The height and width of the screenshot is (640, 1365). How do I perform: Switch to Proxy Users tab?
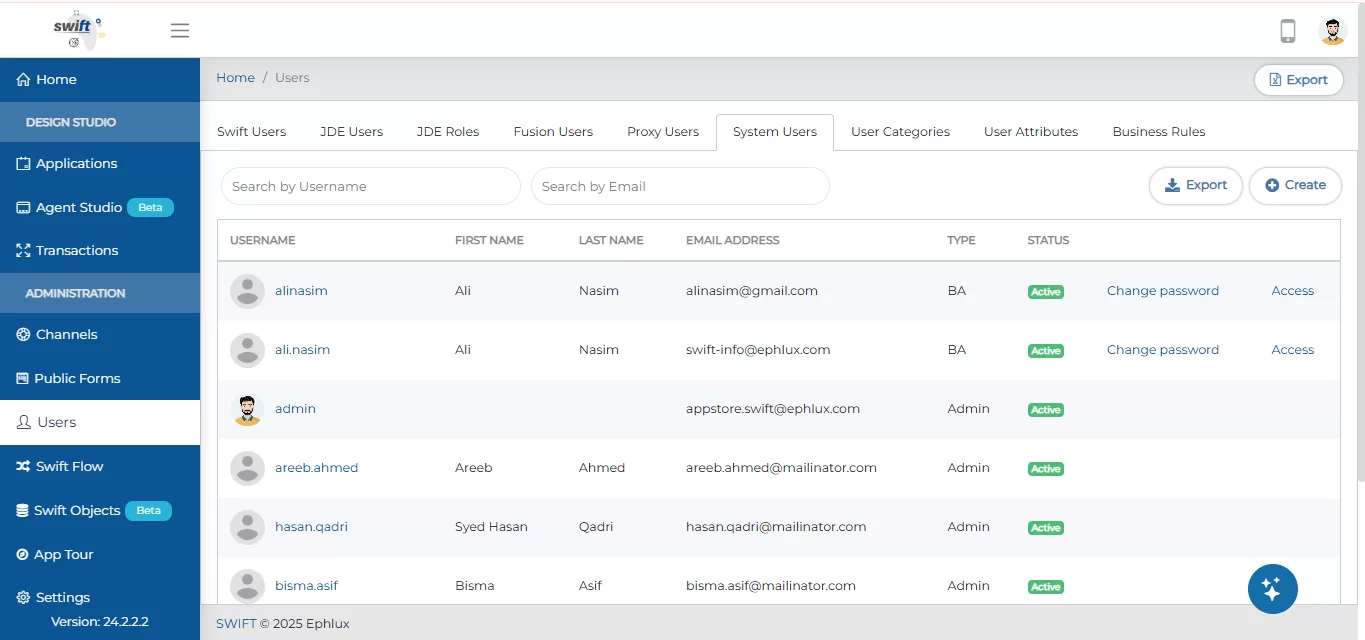point(663,132)
